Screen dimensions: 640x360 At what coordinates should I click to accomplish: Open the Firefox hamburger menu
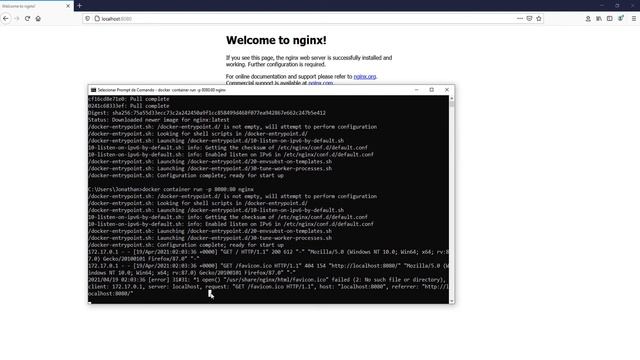tap(634, 19)
